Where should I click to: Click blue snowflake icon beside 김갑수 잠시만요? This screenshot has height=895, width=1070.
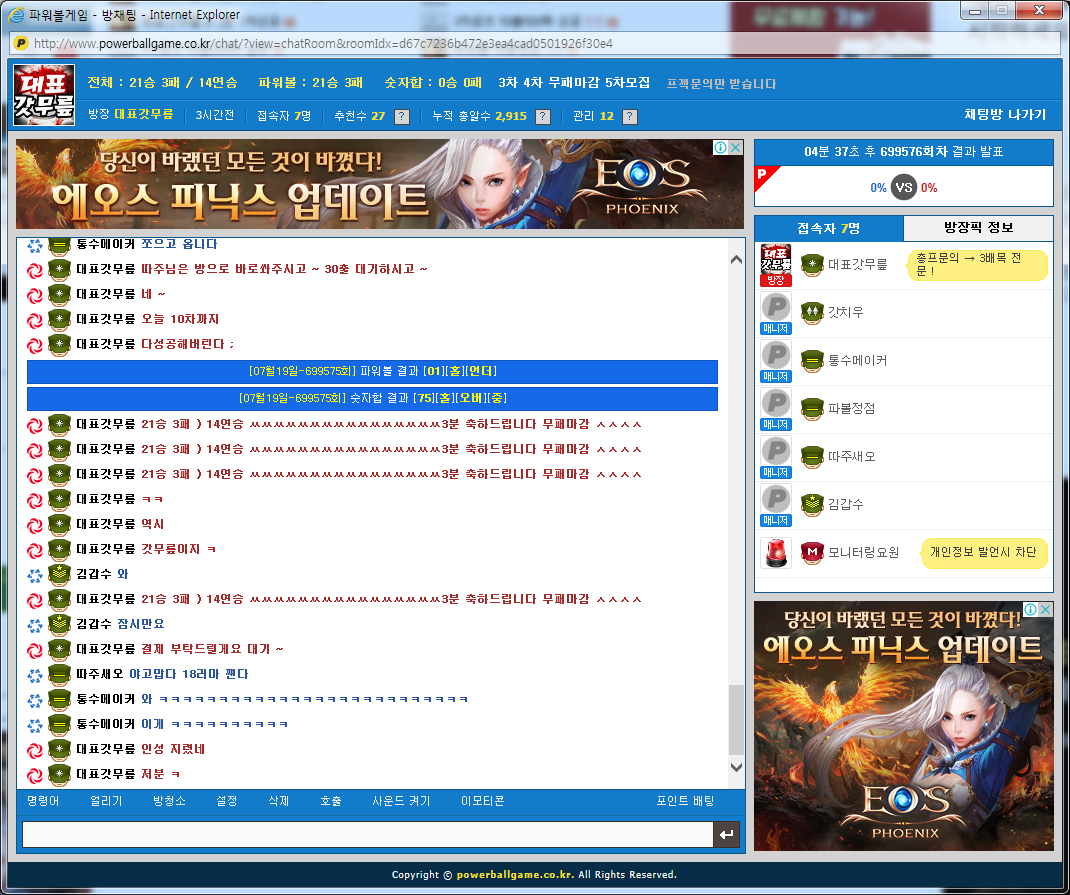(35, 625)
